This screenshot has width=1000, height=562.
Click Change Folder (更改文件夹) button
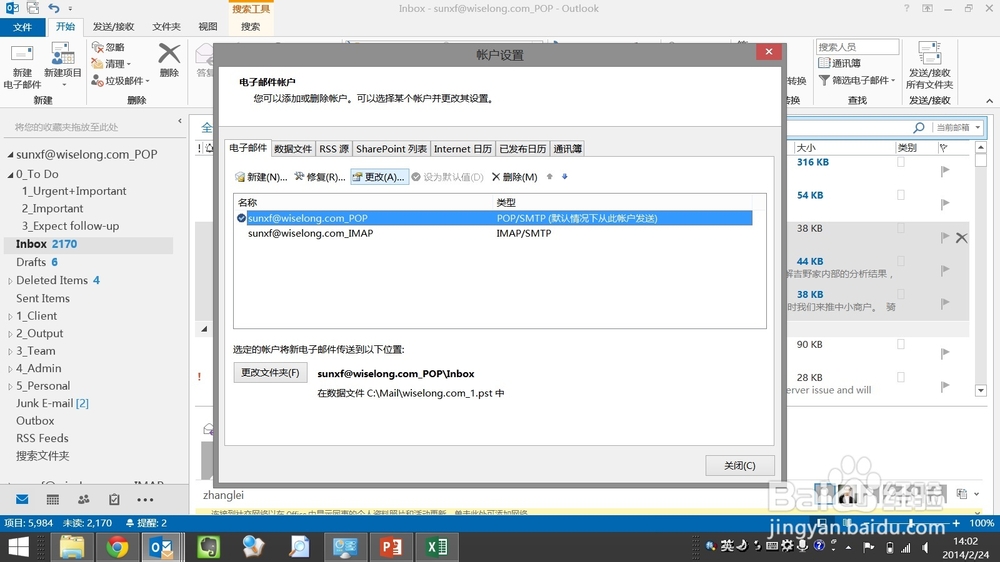point(270,373)
